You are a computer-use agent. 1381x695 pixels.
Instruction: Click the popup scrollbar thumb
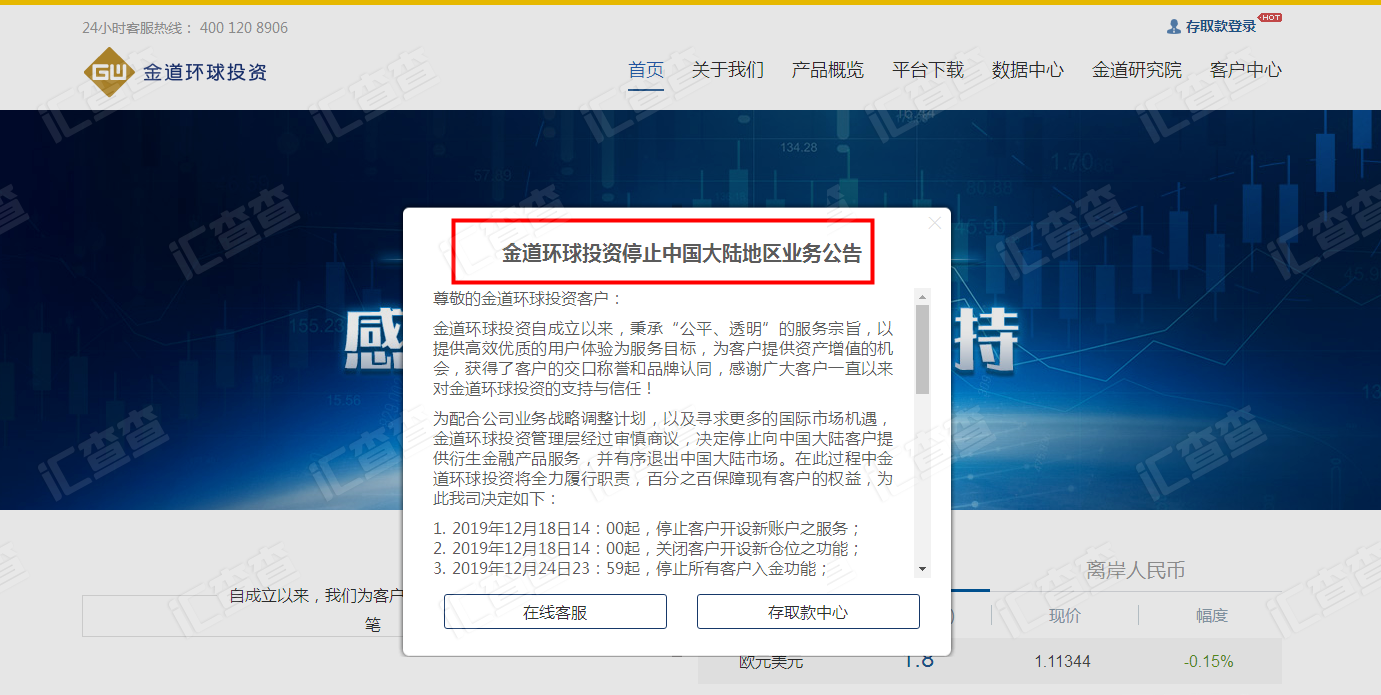click(x=923, y=349)
